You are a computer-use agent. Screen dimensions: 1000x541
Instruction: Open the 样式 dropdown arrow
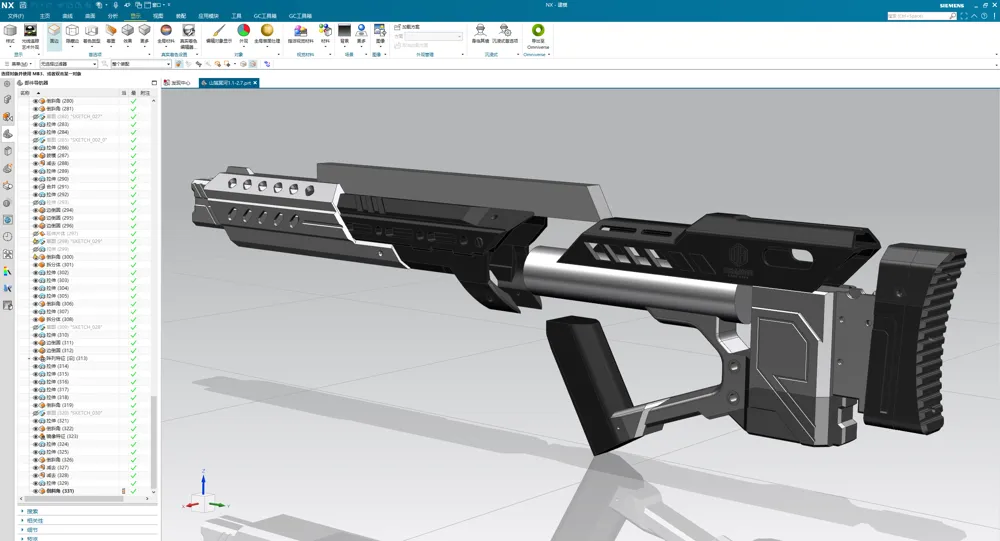click(10, 47)
